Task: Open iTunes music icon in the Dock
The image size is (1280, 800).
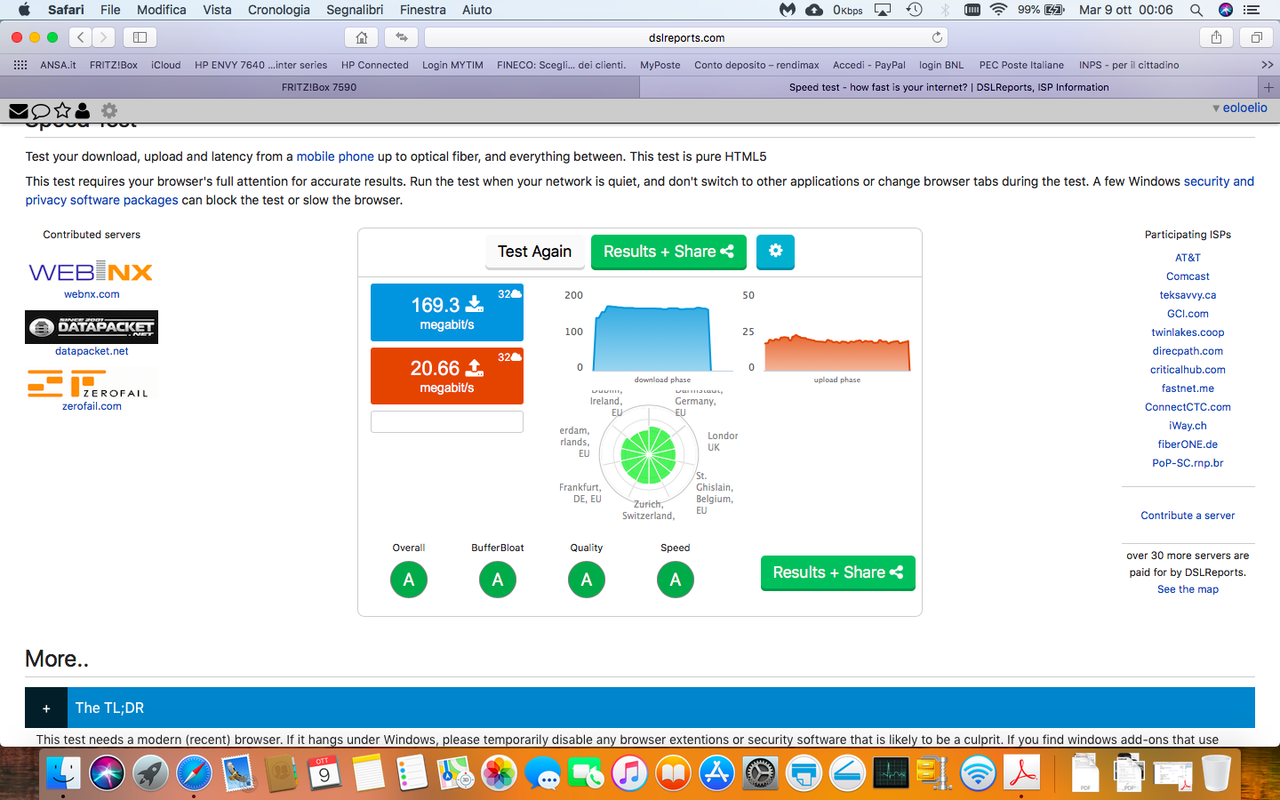Action: point(629,773)
